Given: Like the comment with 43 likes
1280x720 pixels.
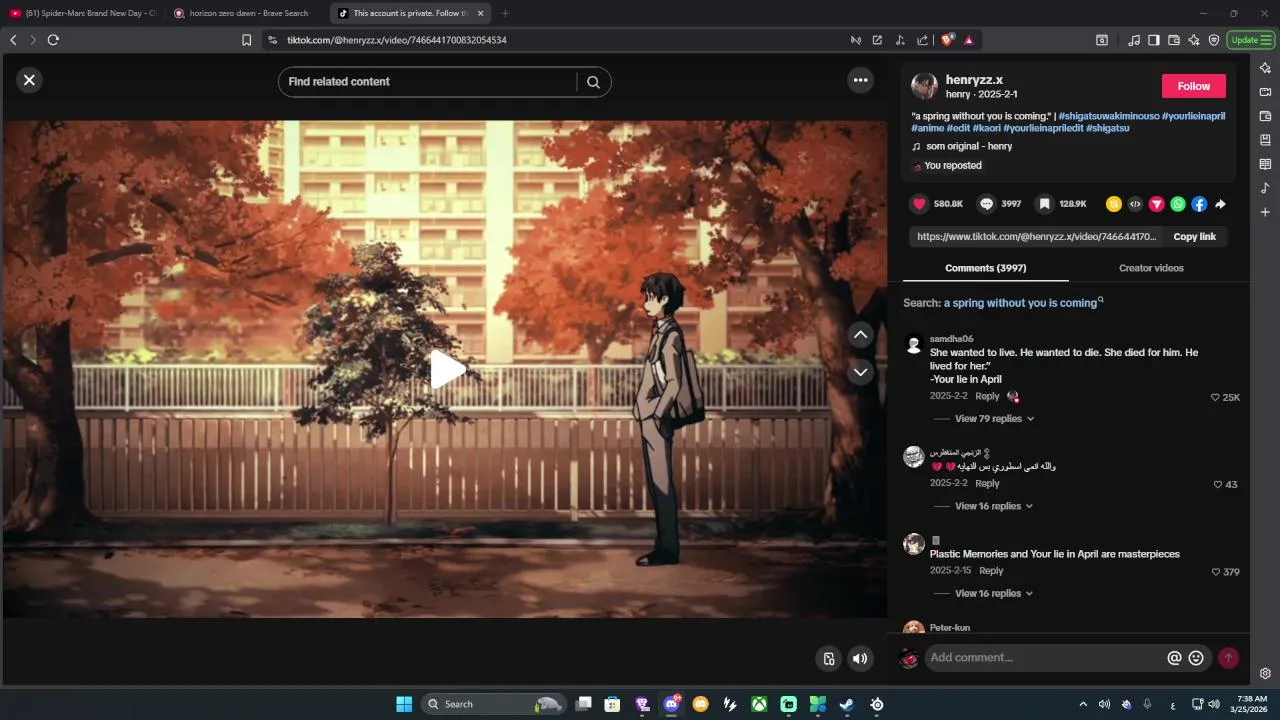Looking at the screenshot, I should [x=1218, y=484].
